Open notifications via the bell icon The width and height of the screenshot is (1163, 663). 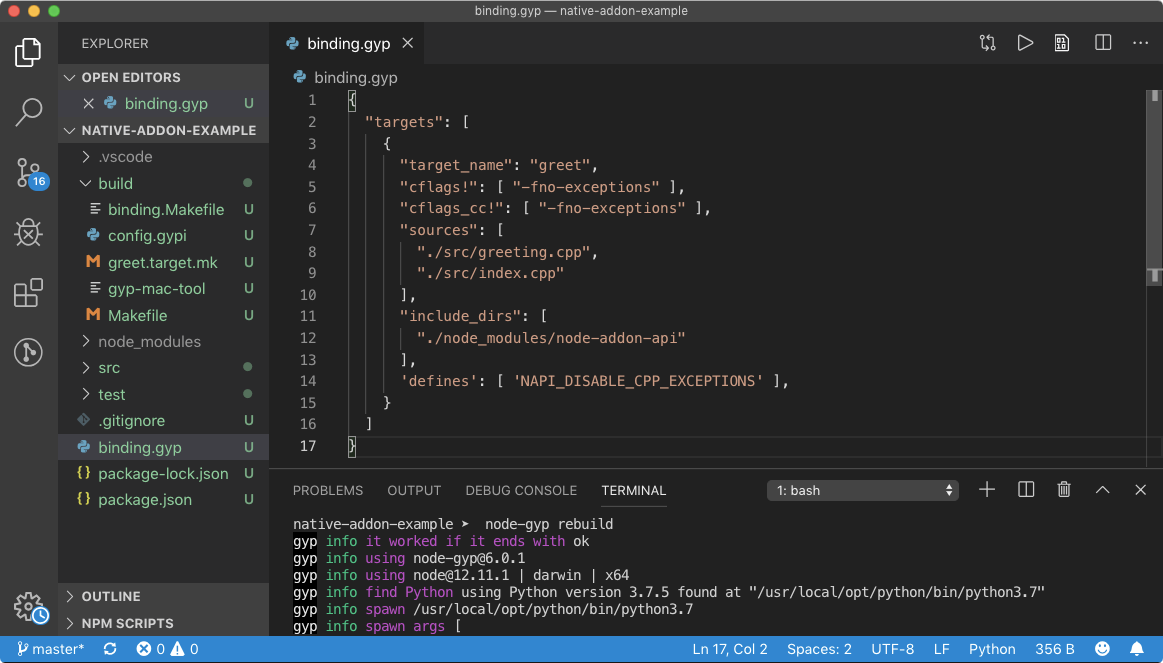point(1139,648)
